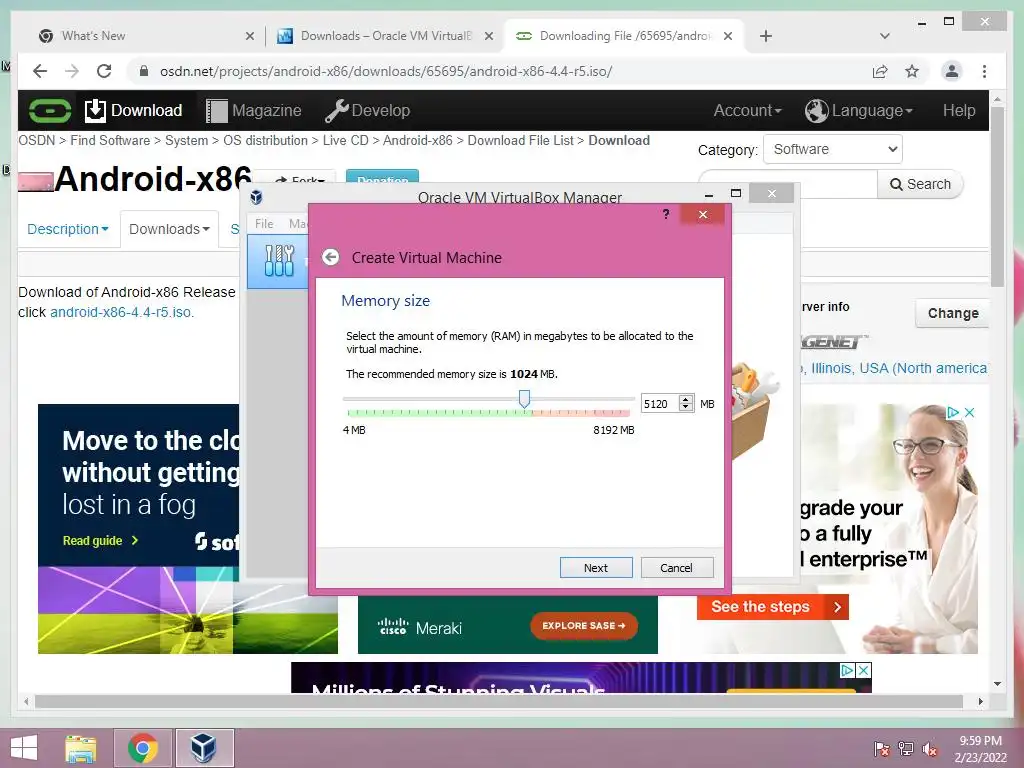Bookmark this page with the star icon

click(x=912, y=71)
